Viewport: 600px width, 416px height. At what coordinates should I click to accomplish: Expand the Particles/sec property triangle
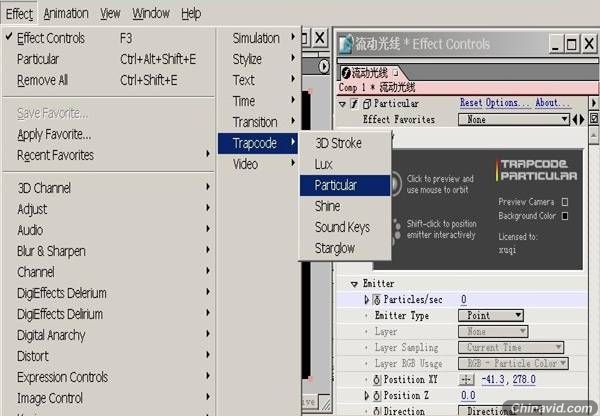coord(367,300)
